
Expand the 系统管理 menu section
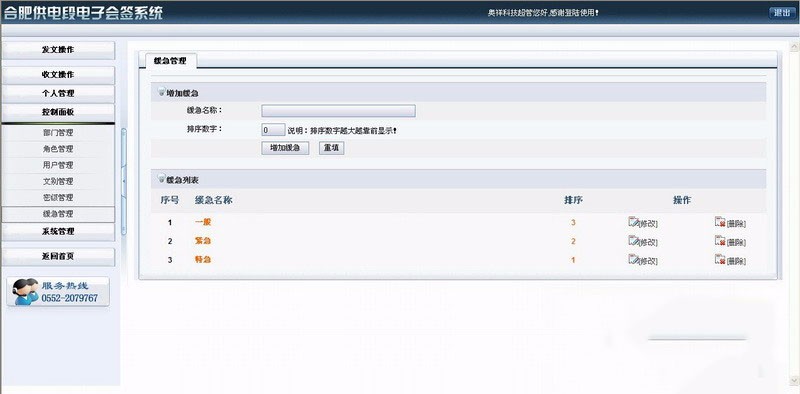[58, 231]
